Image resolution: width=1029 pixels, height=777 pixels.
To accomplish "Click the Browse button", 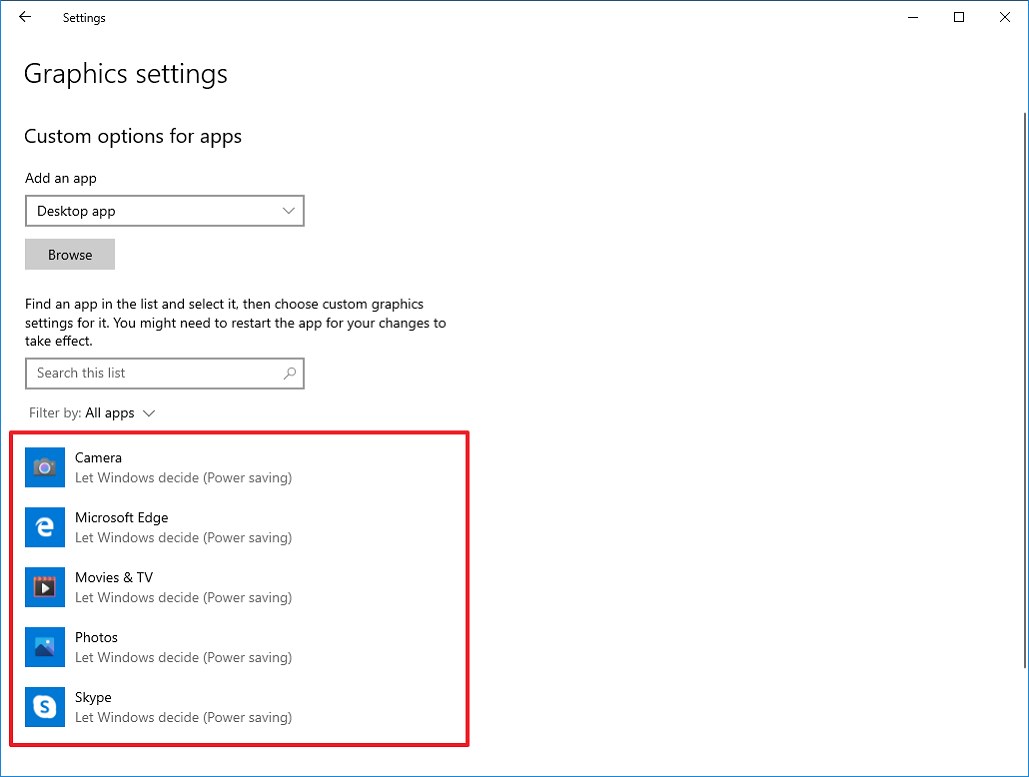I will [x=70, y=255].
